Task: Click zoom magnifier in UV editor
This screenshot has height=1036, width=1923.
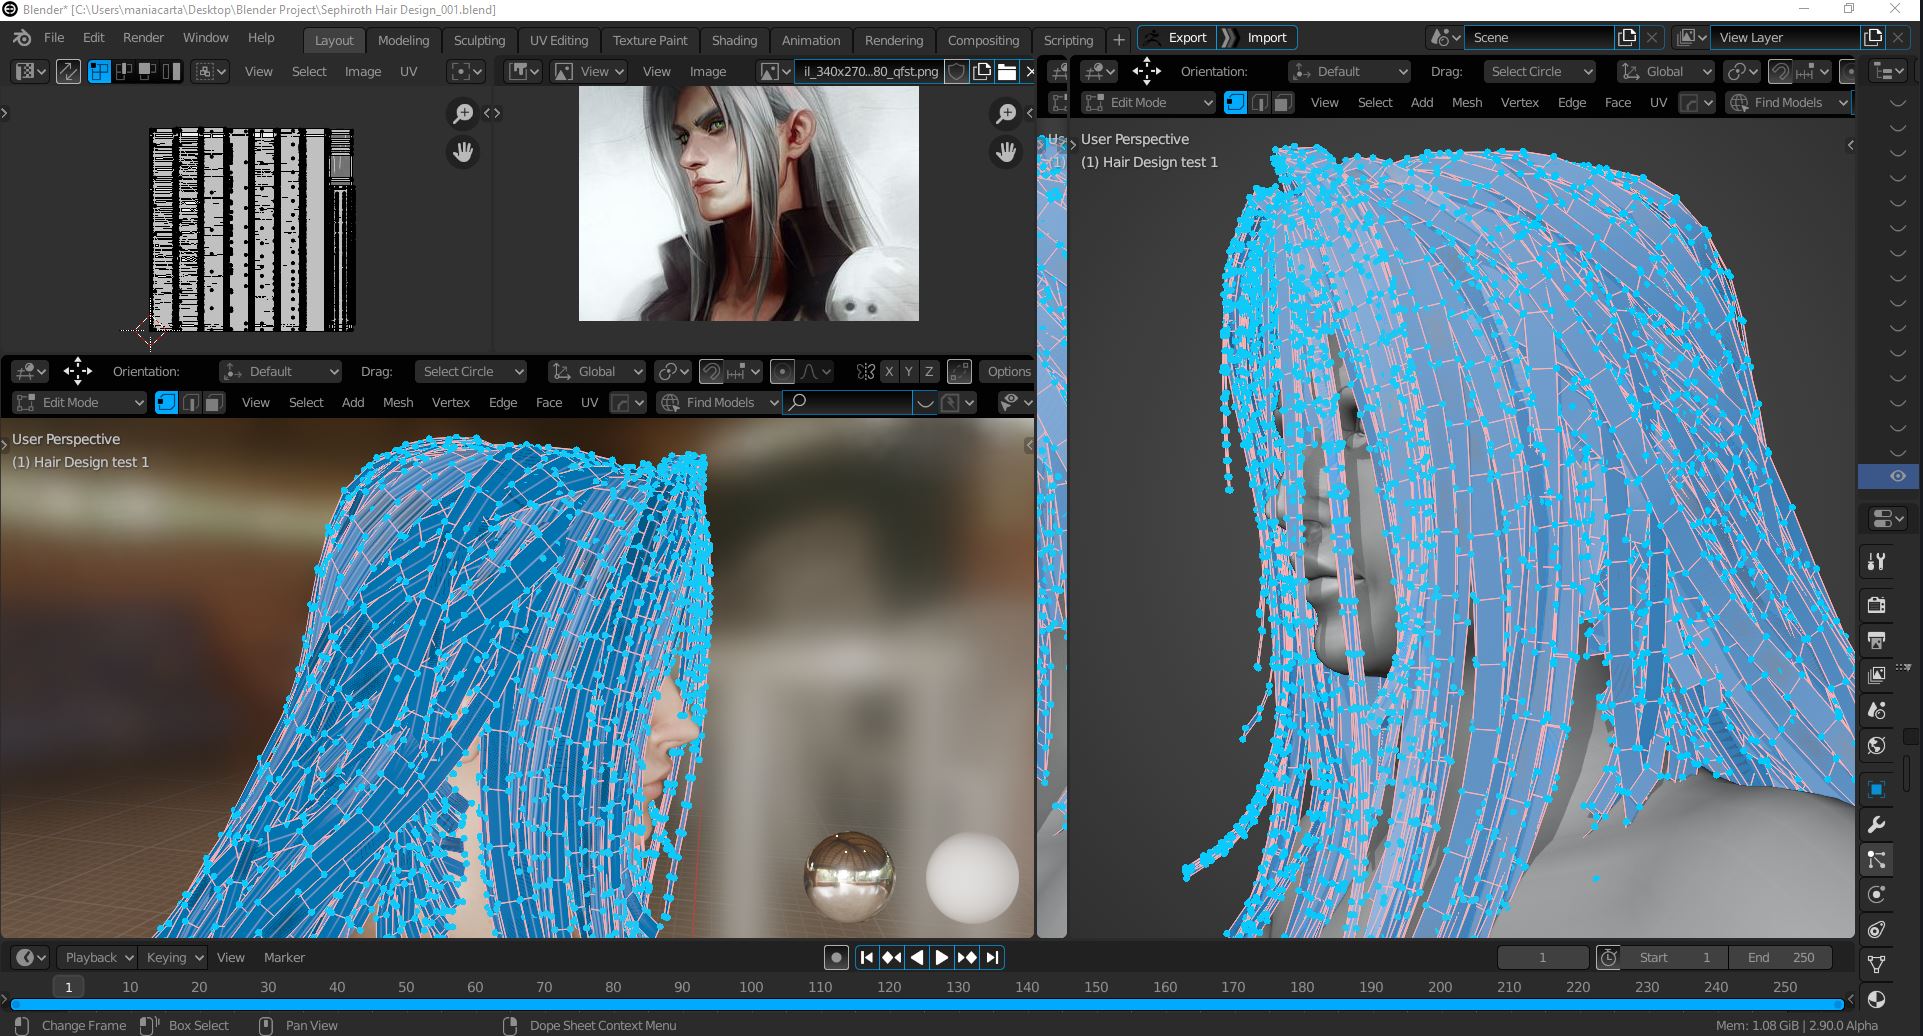Action: point(463,114)
